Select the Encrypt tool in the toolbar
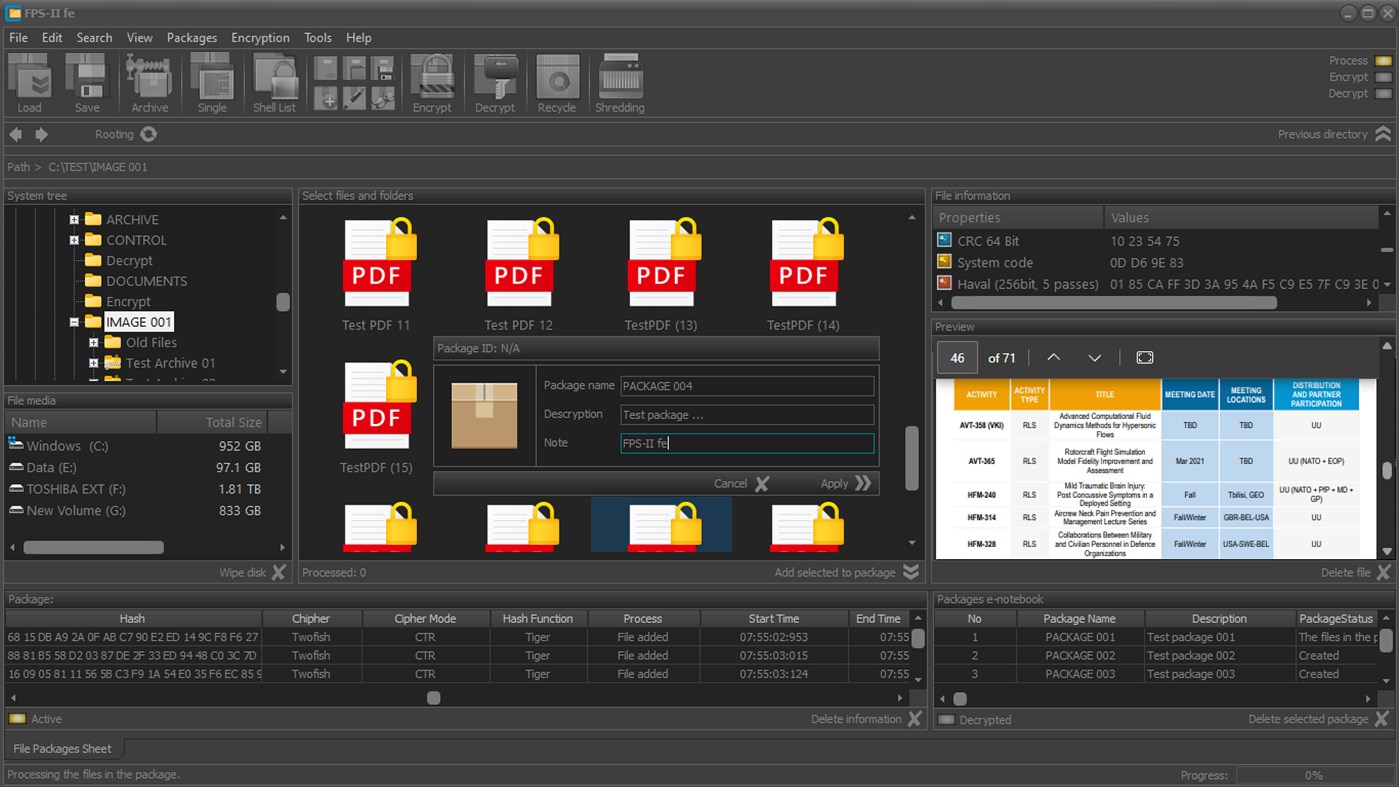The height and width of the screenshot is (787, 1399). [432, 80]
